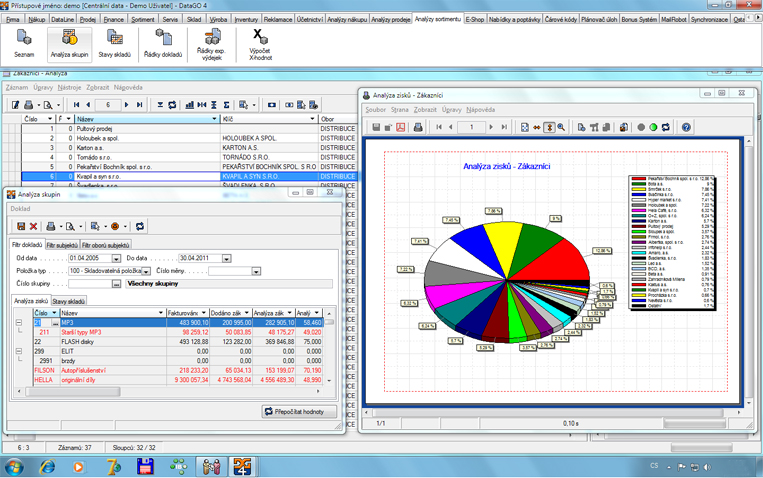Click the print icon in chart window toolbar

pyautogui.click(x=418, y=127)
